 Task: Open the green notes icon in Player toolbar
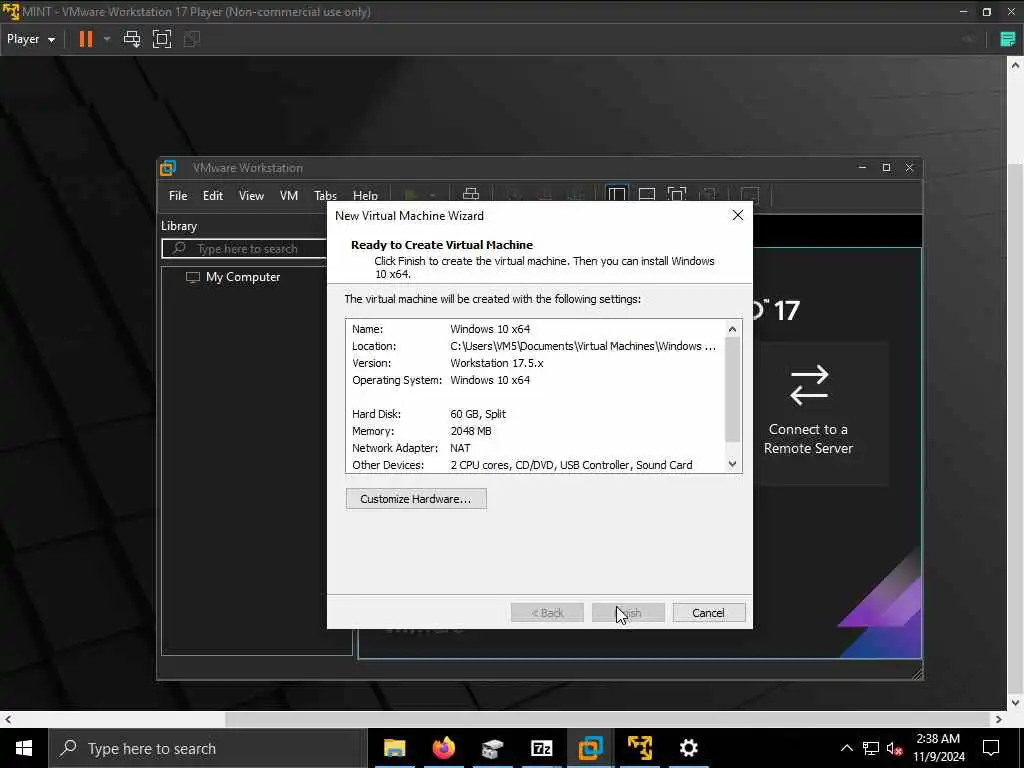coord(1008,39)
